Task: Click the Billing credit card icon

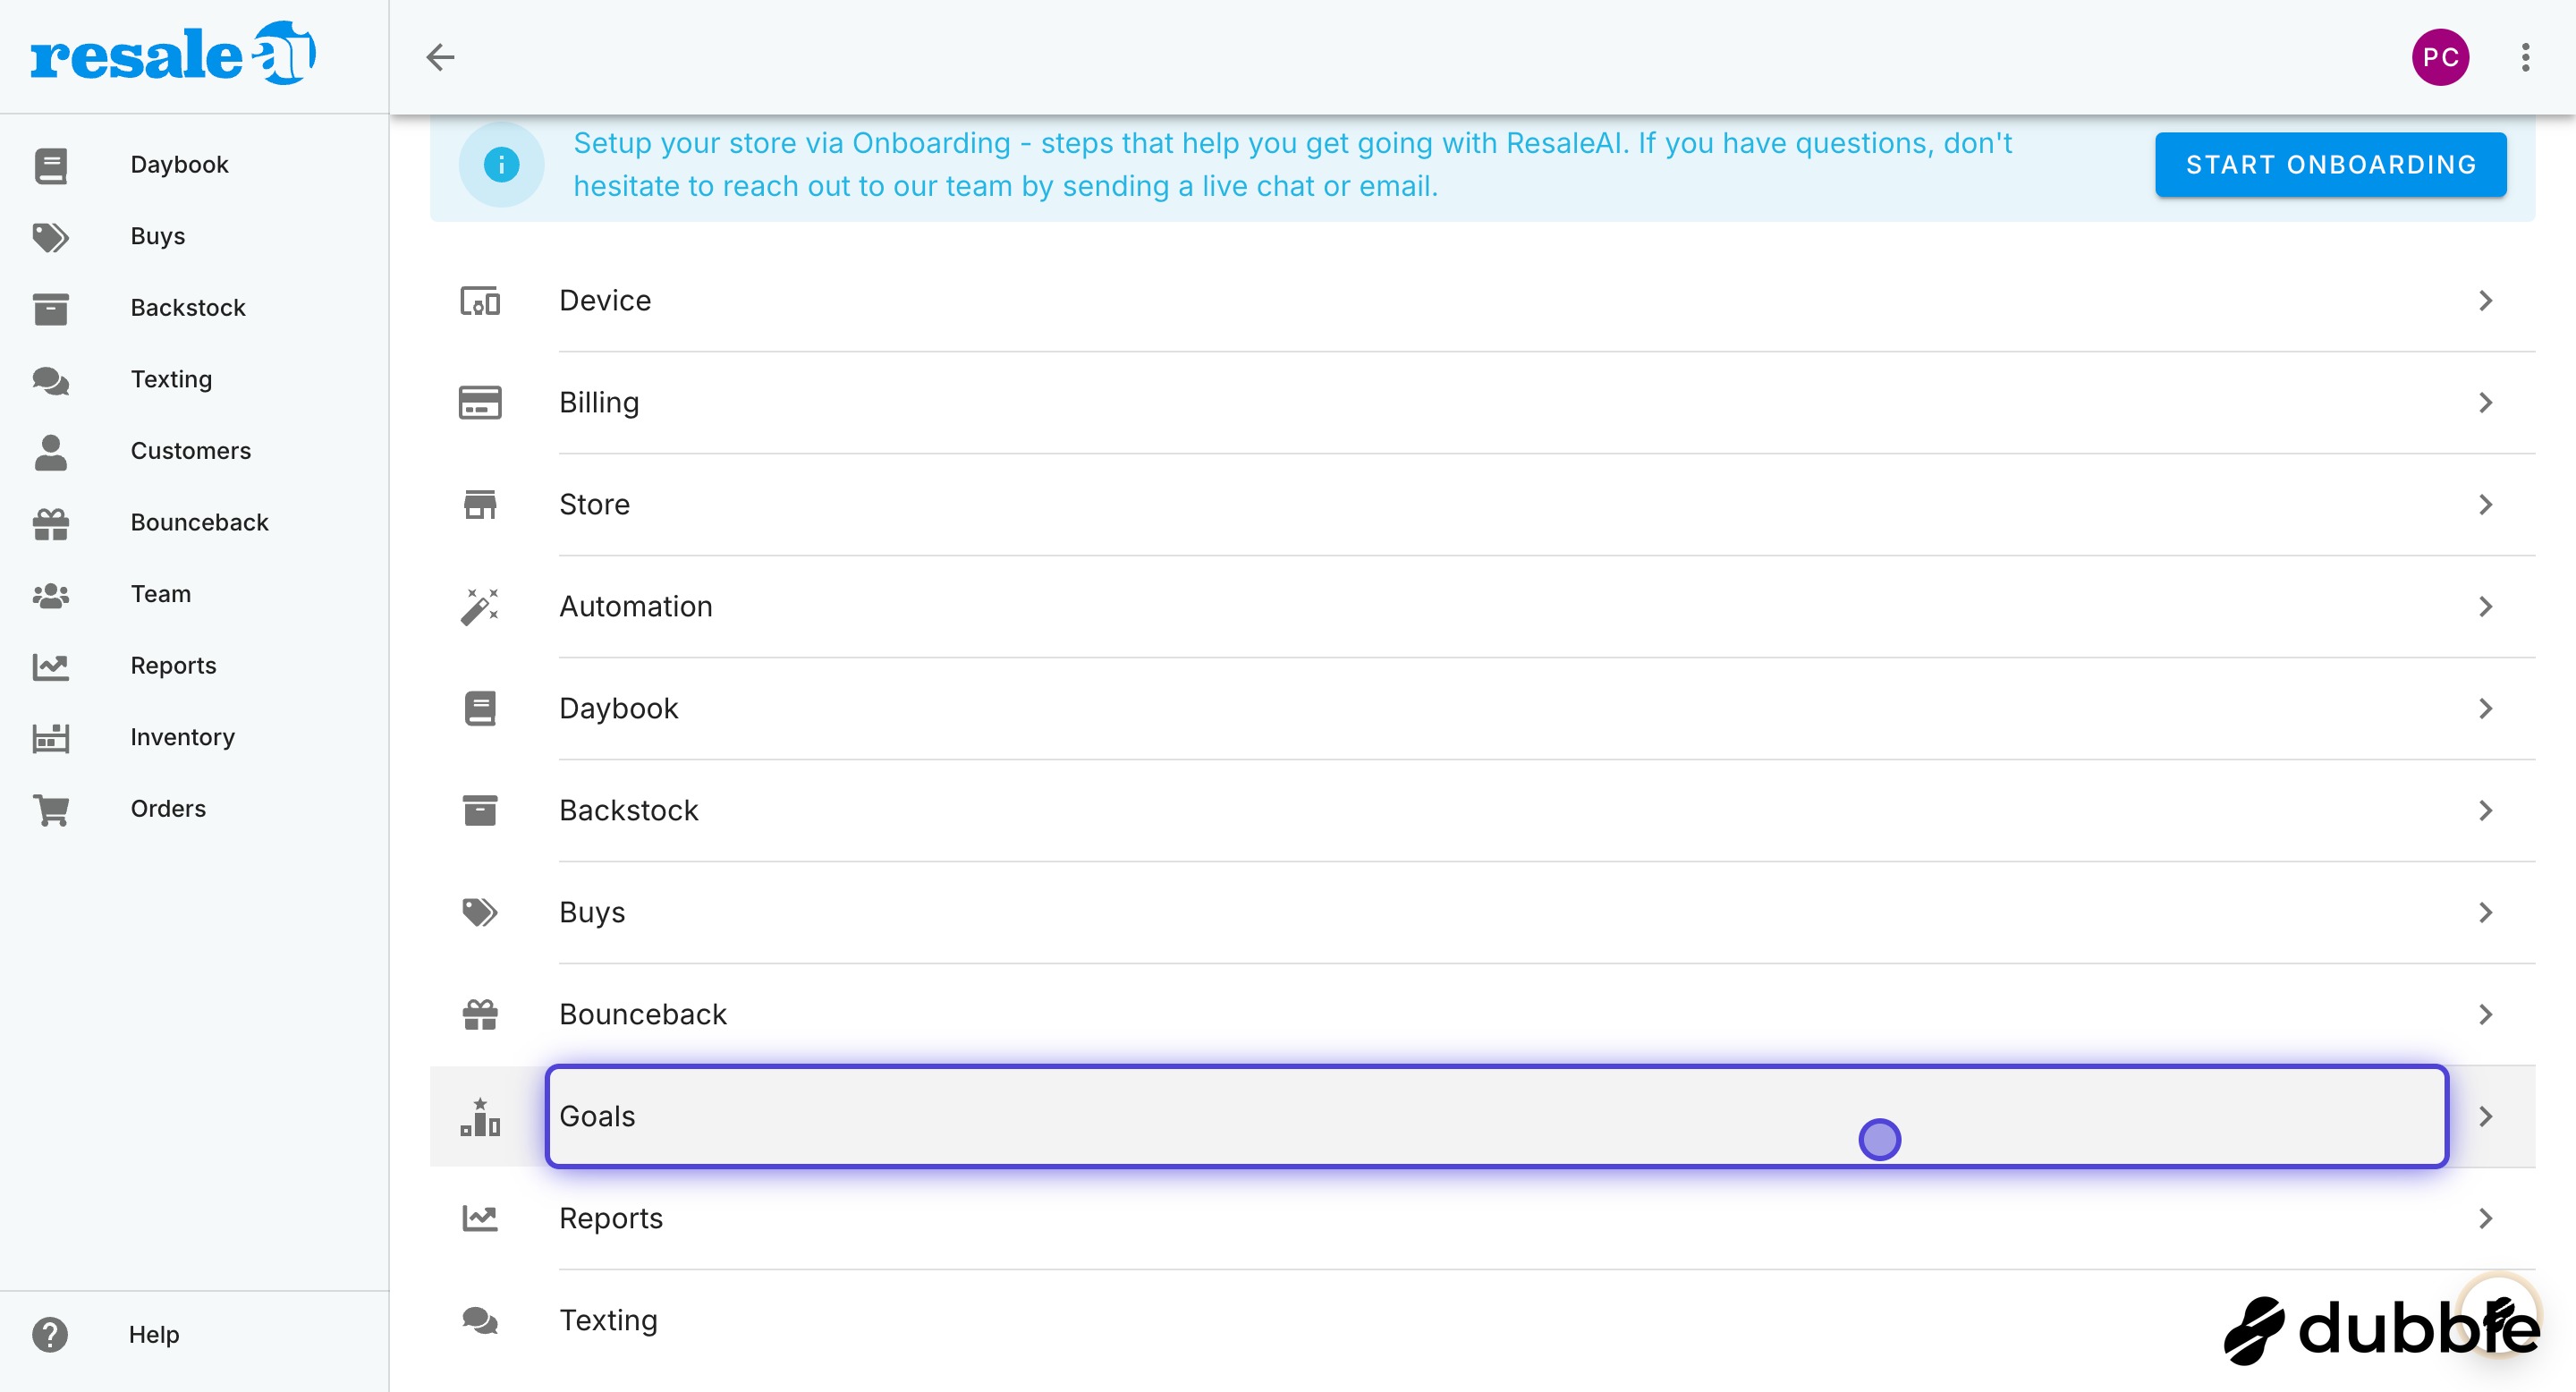Action: pyautogui.click(x=480, y=403)
